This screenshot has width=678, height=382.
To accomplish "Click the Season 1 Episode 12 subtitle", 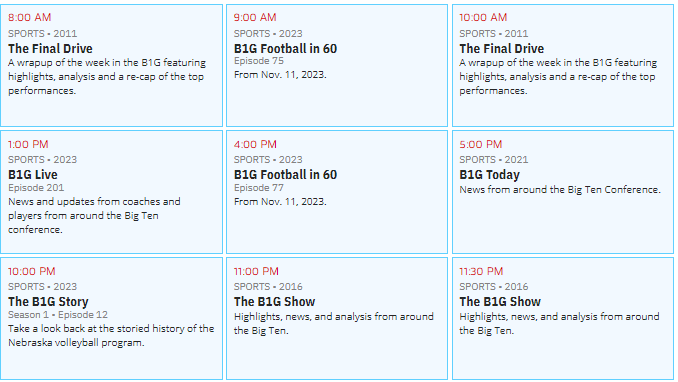I will (58, 315).
